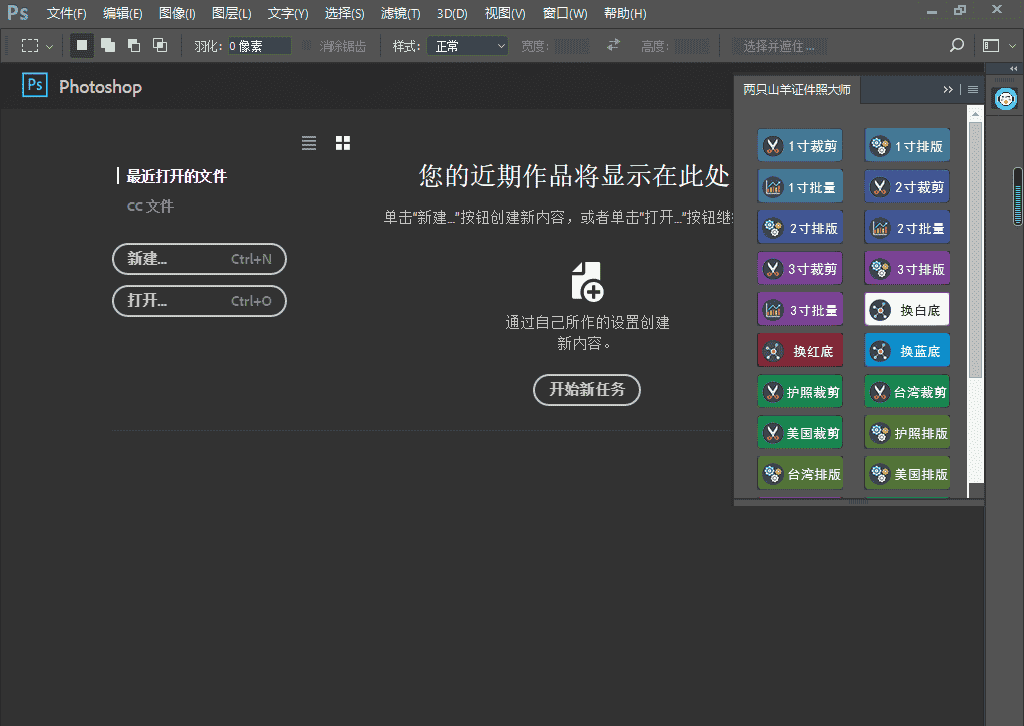This screenshot has height=726, width=1024.
Task: Click the swap width and height icon
Action: click(x=613, y=45)
